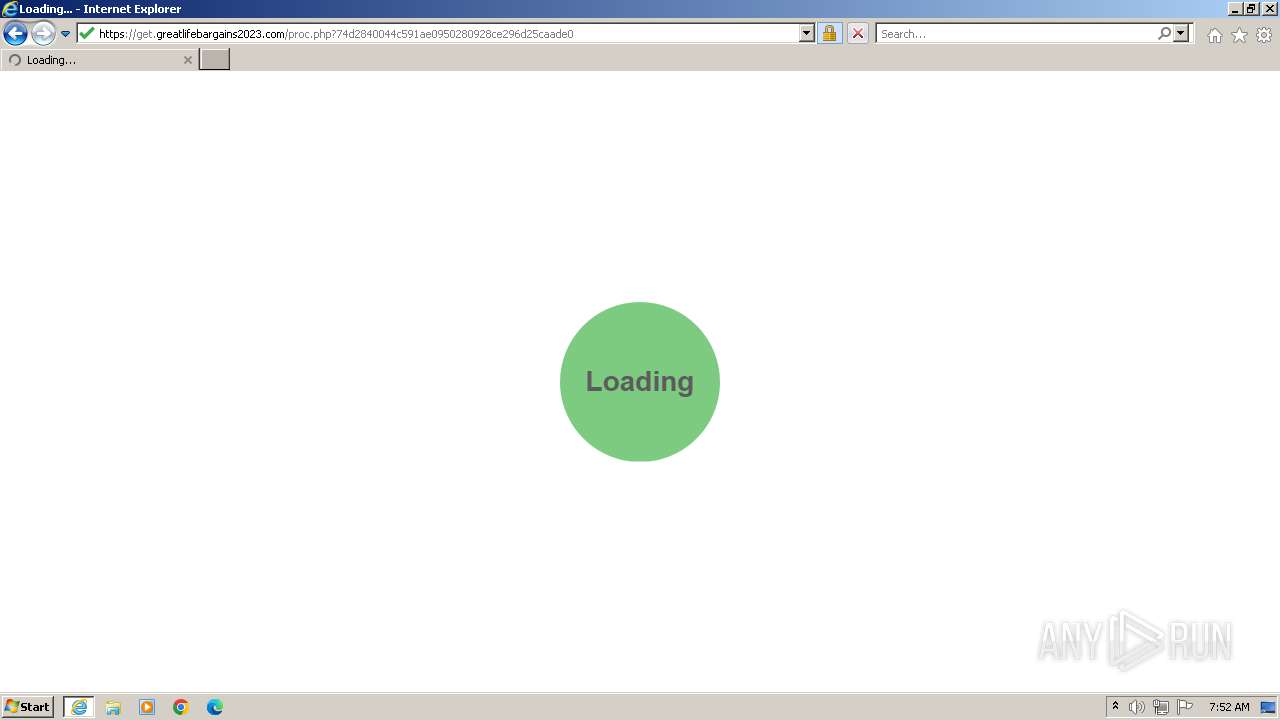This screenshot has width=1280, height=720.
Task: Stop loading with the red X button
Action: [858, 33]
